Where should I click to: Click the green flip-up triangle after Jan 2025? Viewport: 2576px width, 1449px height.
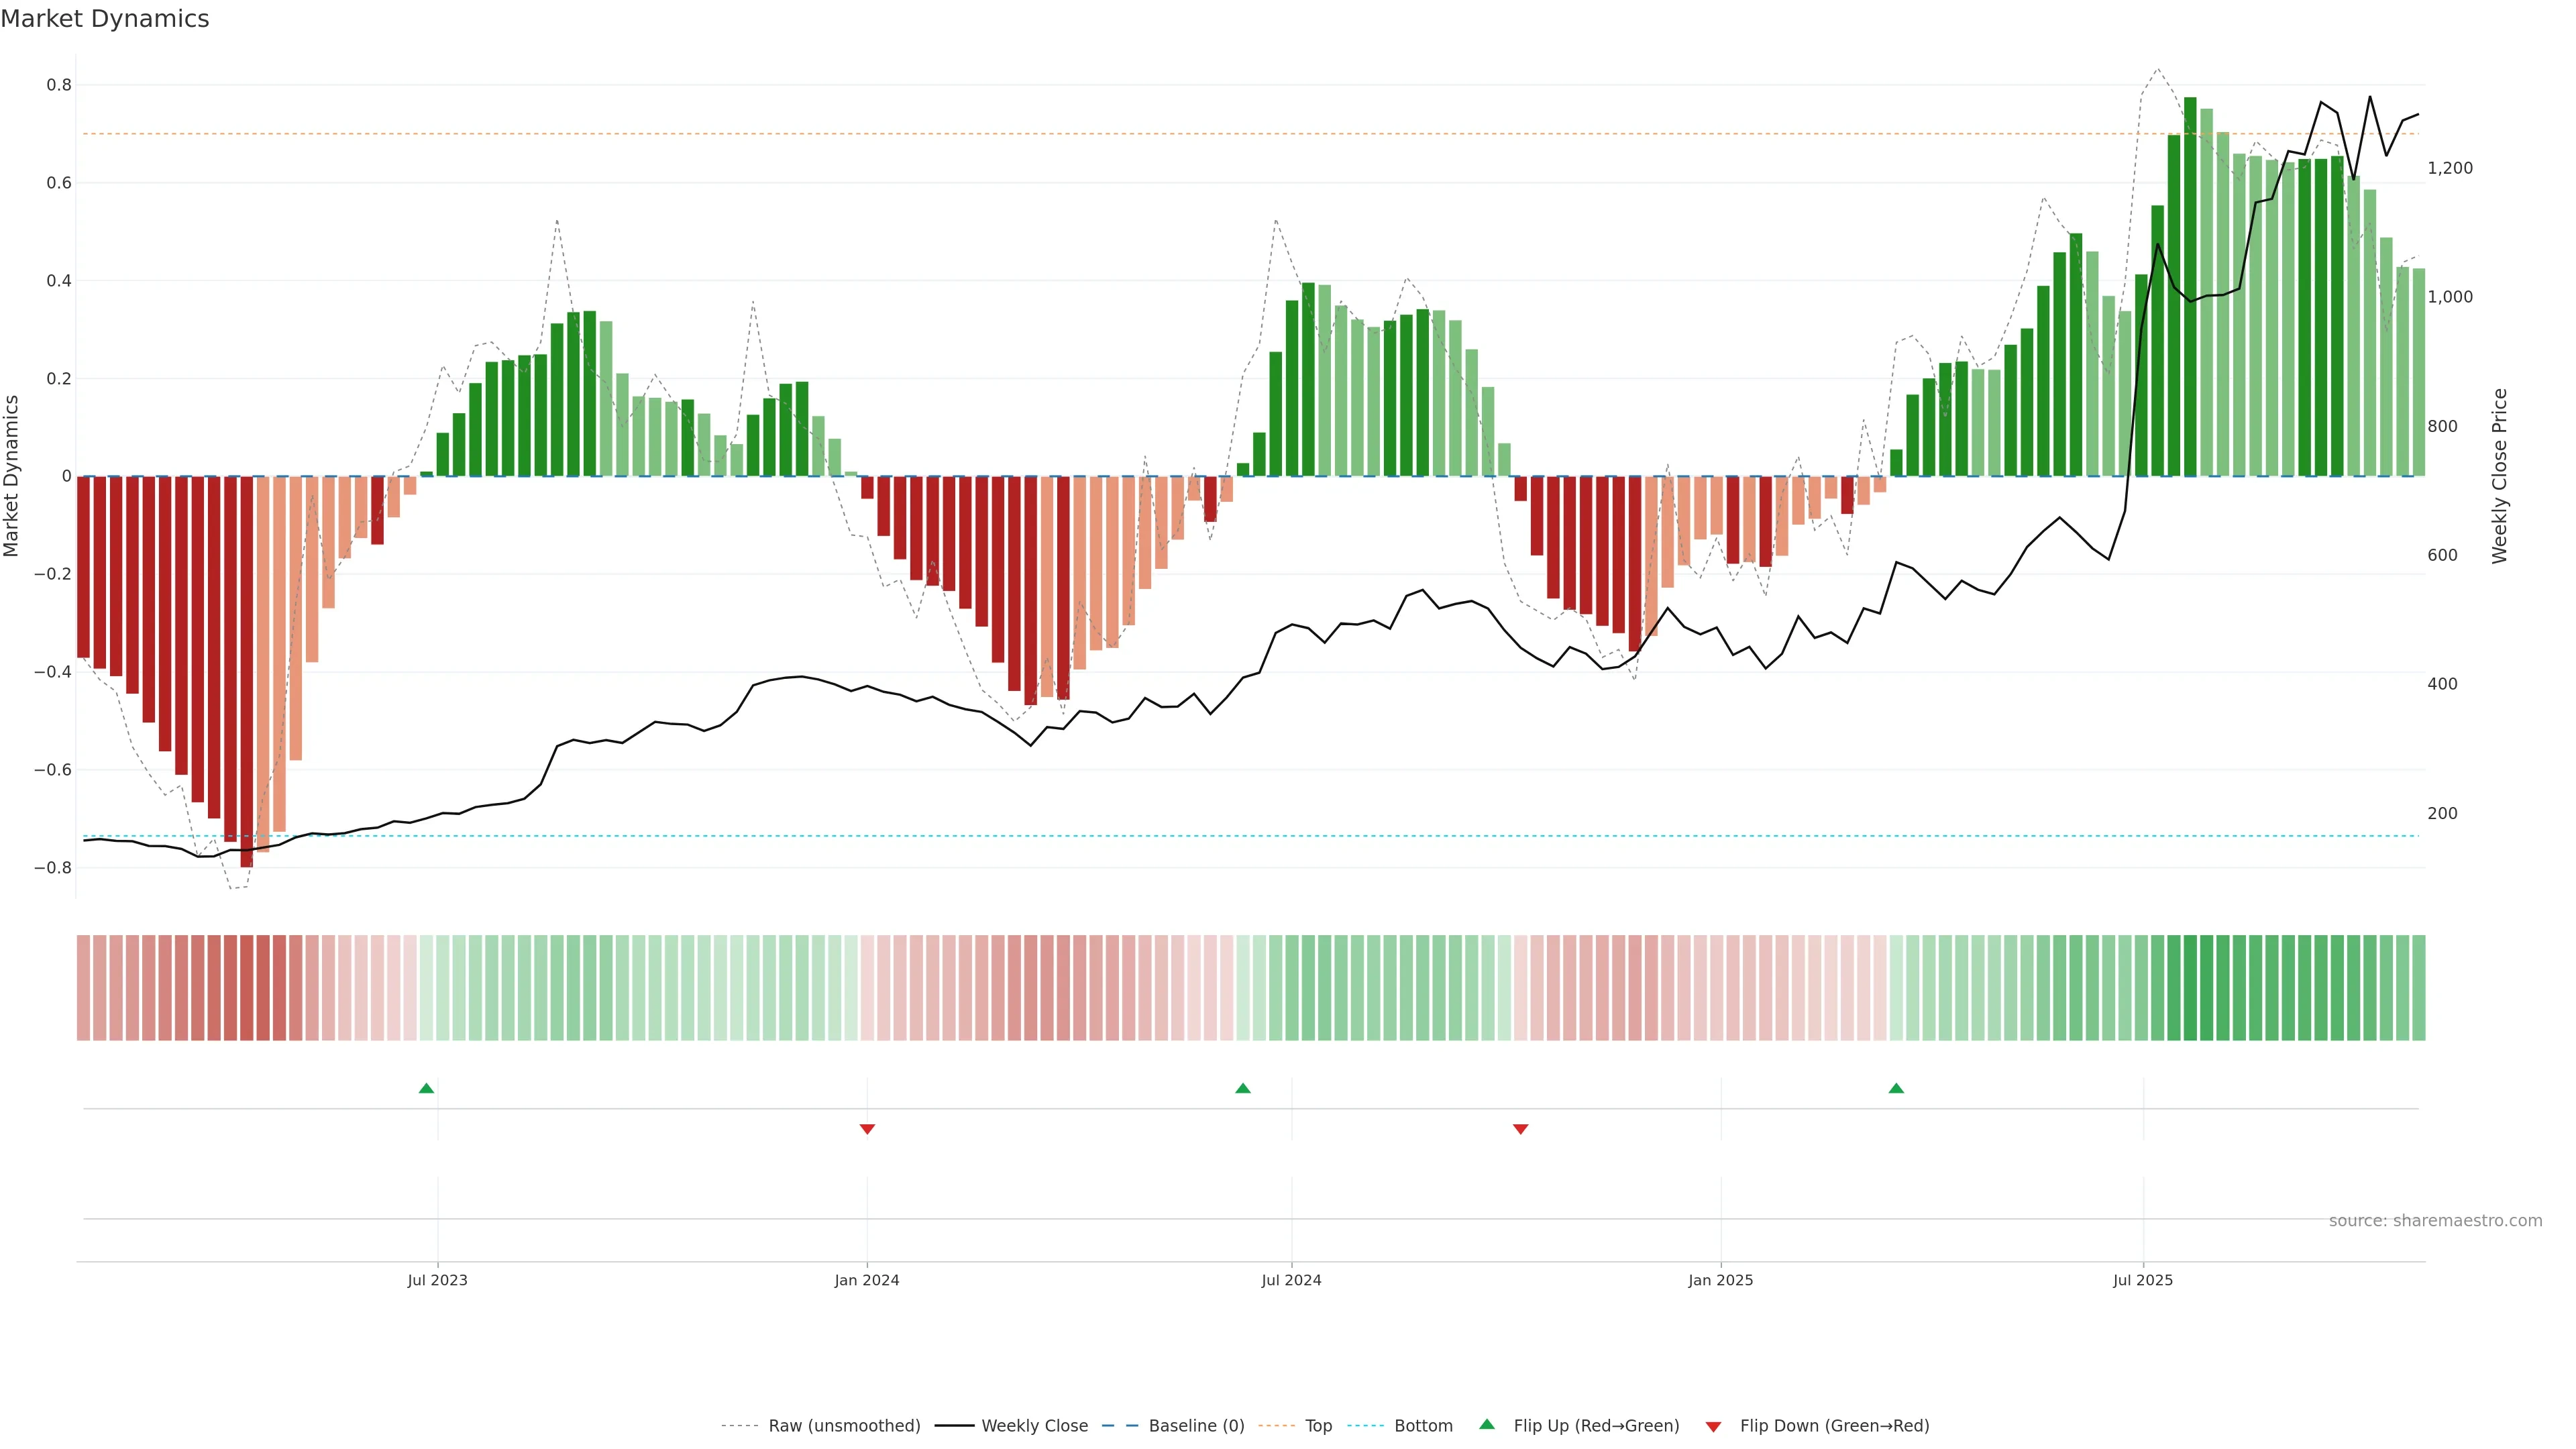pos(1896,1088)
